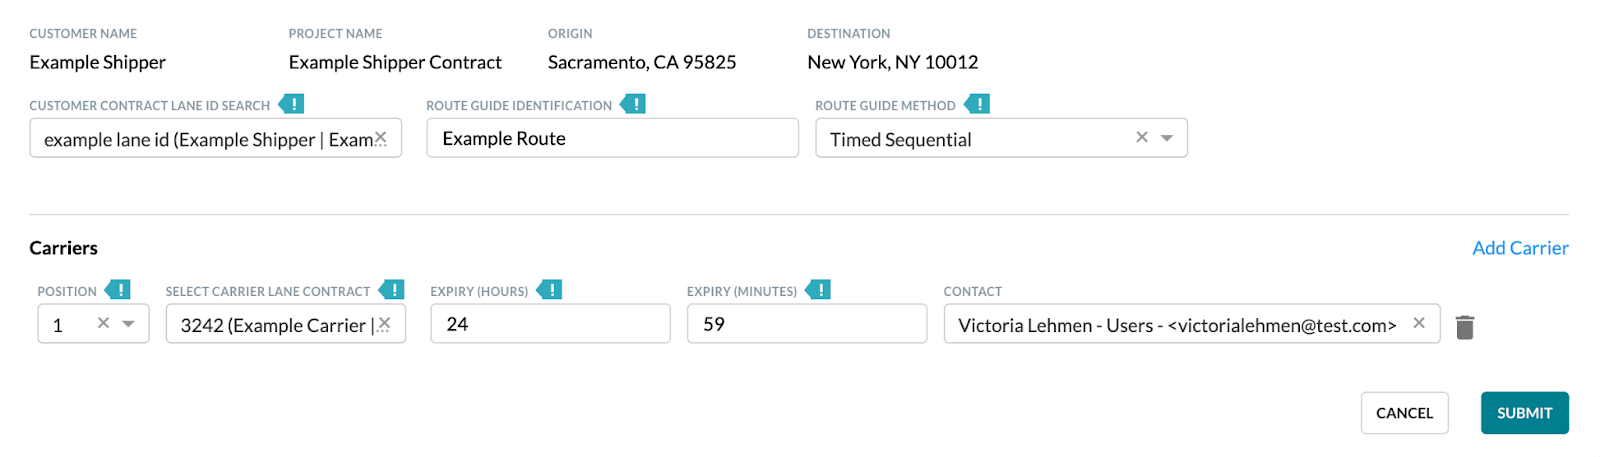The image size is (1600, 457).
Task: Expand the Position dropdown arrow
Action: point(128,324)
